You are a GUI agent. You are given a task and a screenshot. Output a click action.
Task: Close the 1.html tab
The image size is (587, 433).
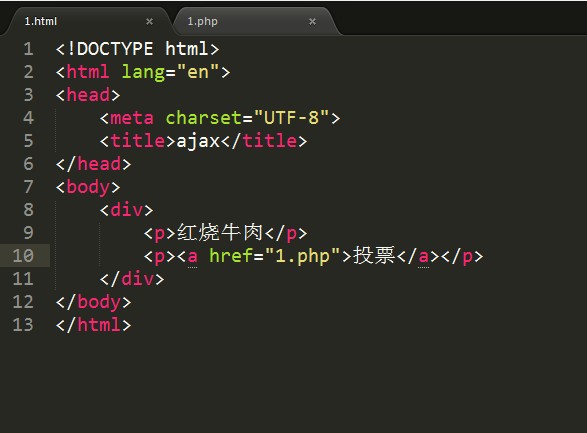point(149,22)
